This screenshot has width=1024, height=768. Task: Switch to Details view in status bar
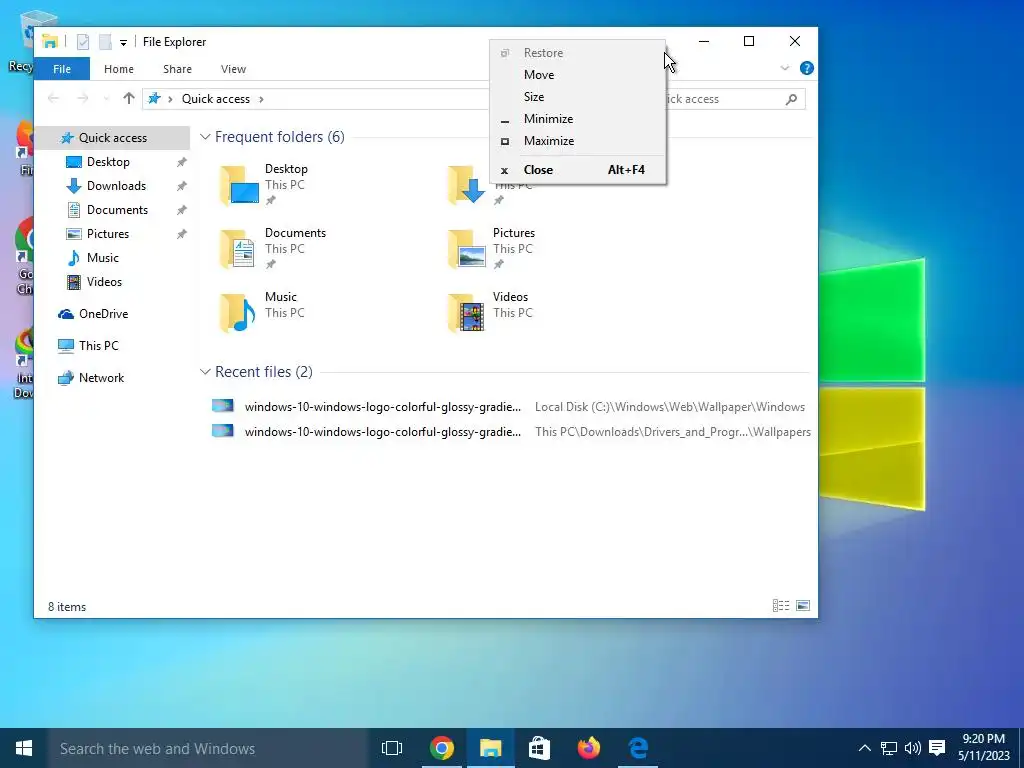tap(781, 606)
